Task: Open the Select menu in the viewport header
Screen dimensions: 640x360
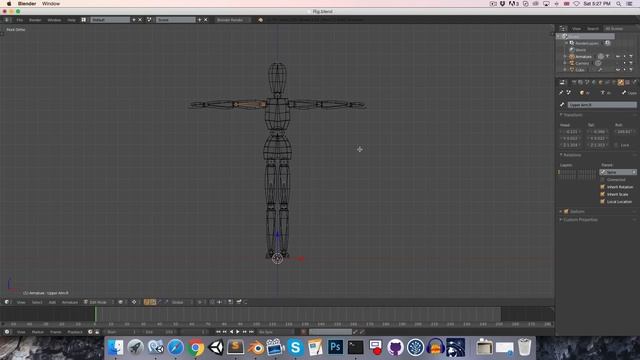Action: click(37, 302)
